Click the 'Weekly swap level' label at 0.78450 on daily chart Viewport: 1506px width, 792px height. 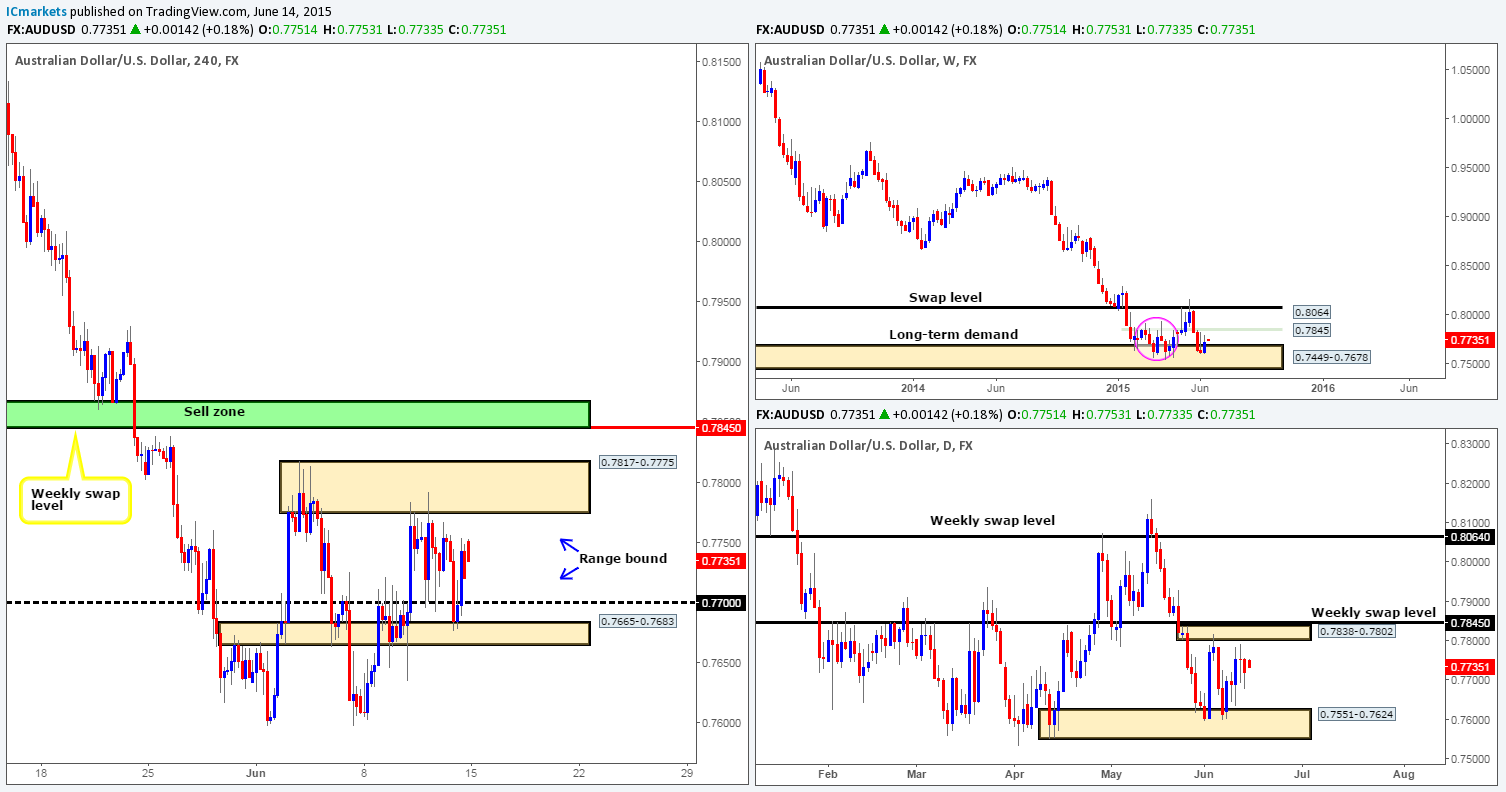click(x=1373, y=612)
